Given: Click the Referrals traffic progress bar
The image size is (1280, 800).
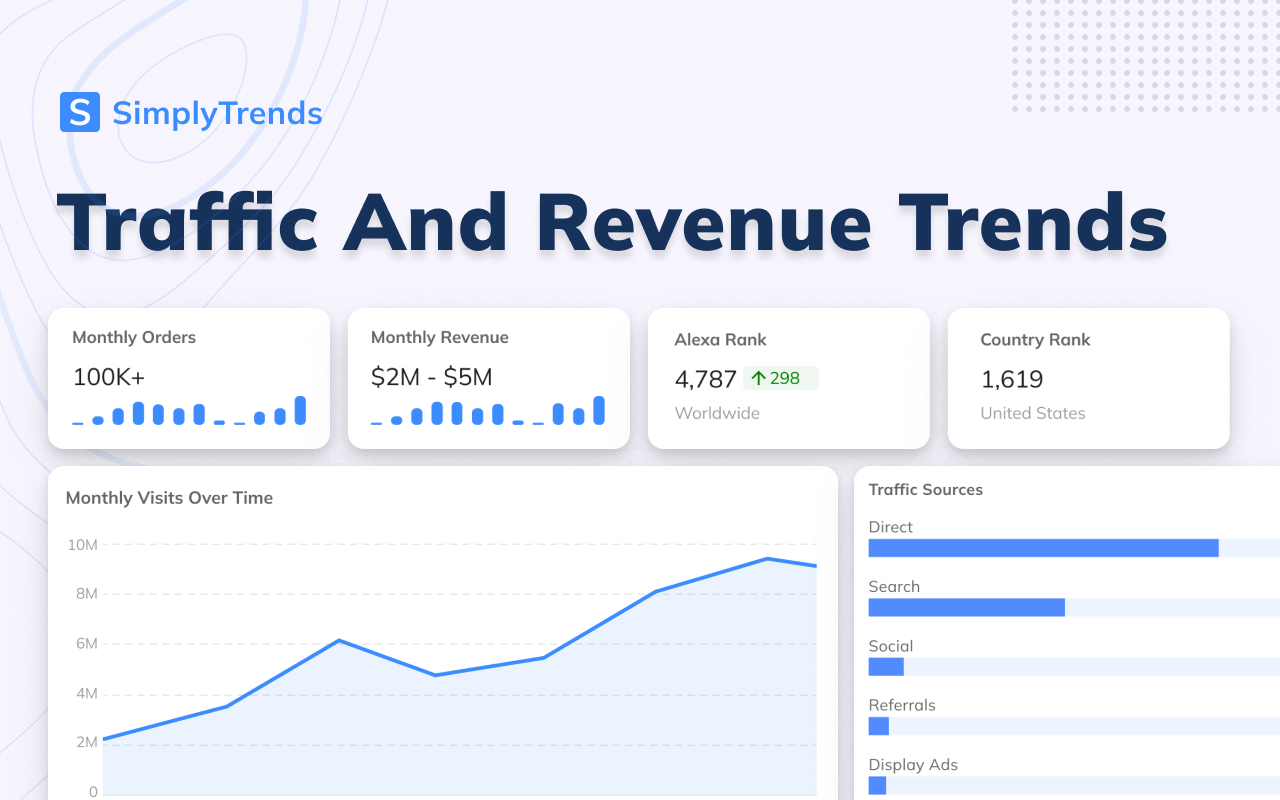Looking at the screenshot, I should pos(1074,726).
